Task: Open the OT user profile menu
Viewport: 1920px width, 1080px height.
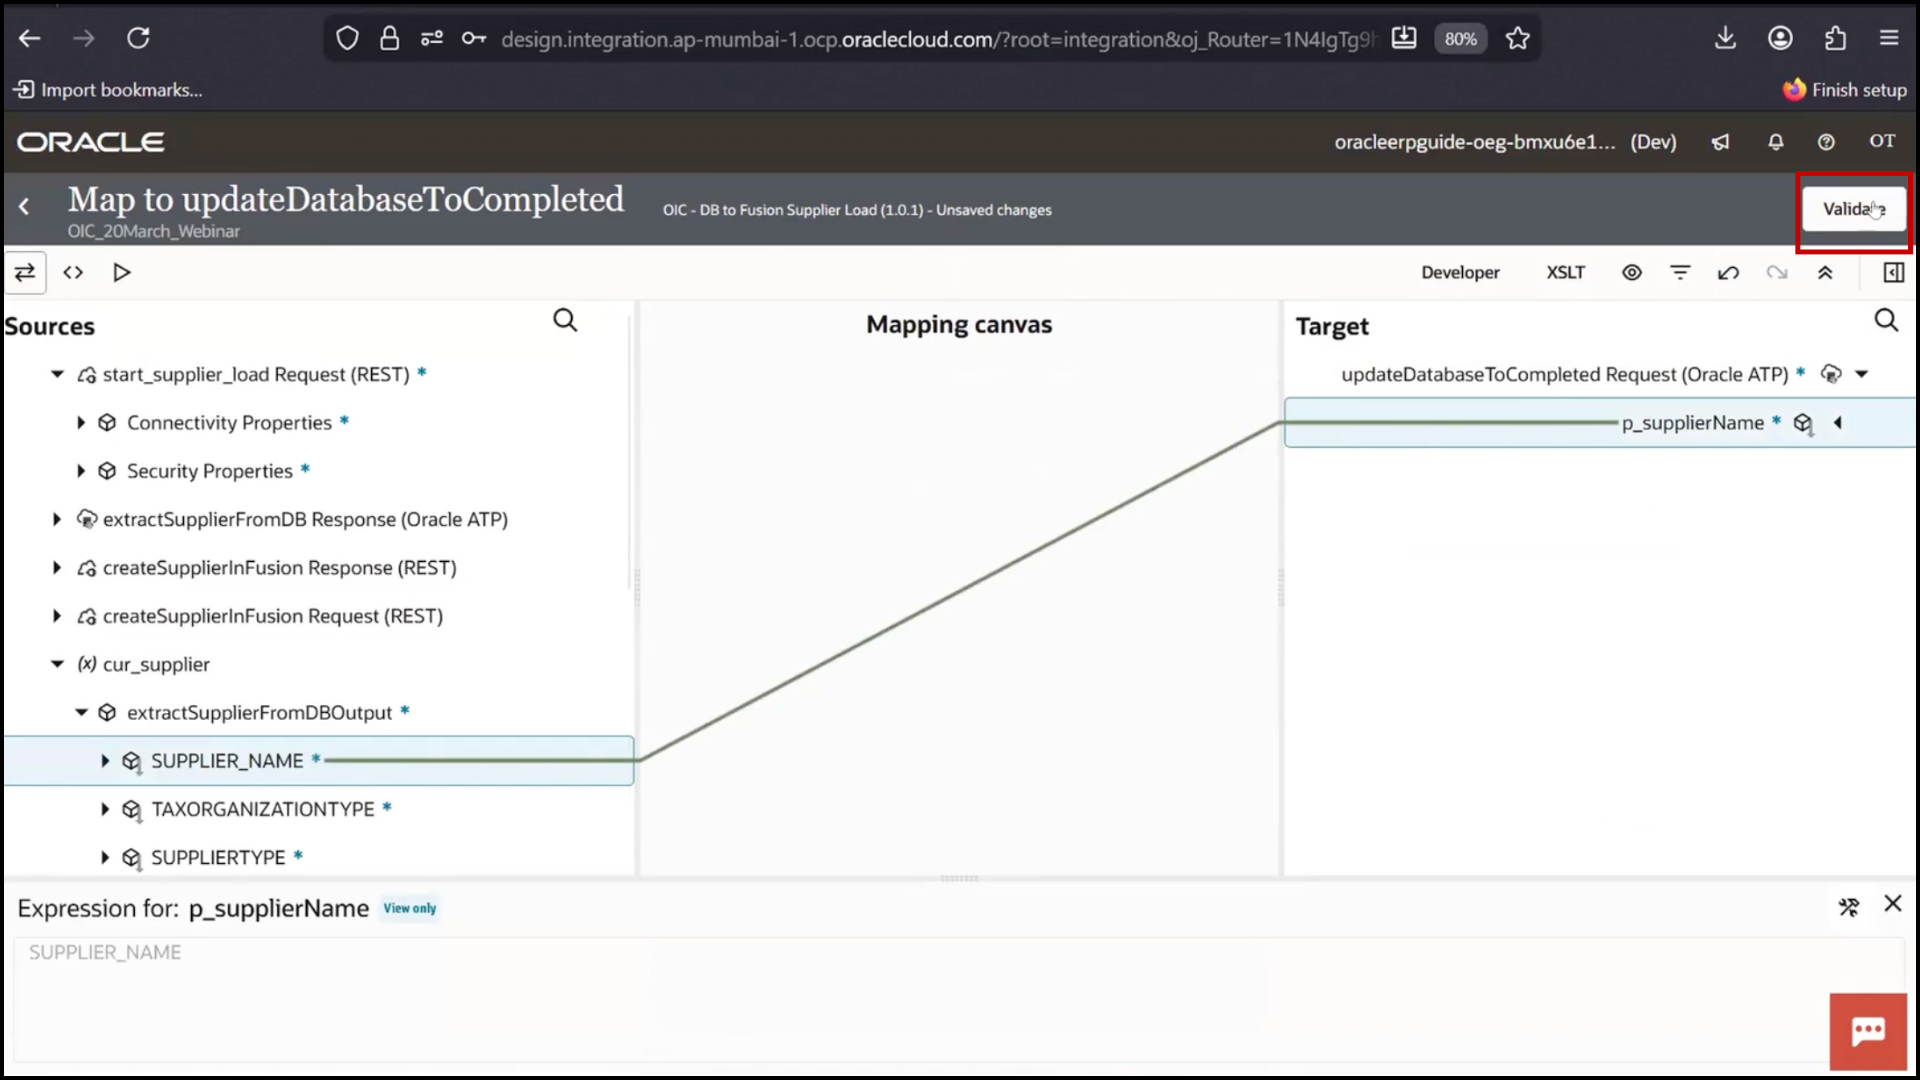Action: tap(1882, 141)
